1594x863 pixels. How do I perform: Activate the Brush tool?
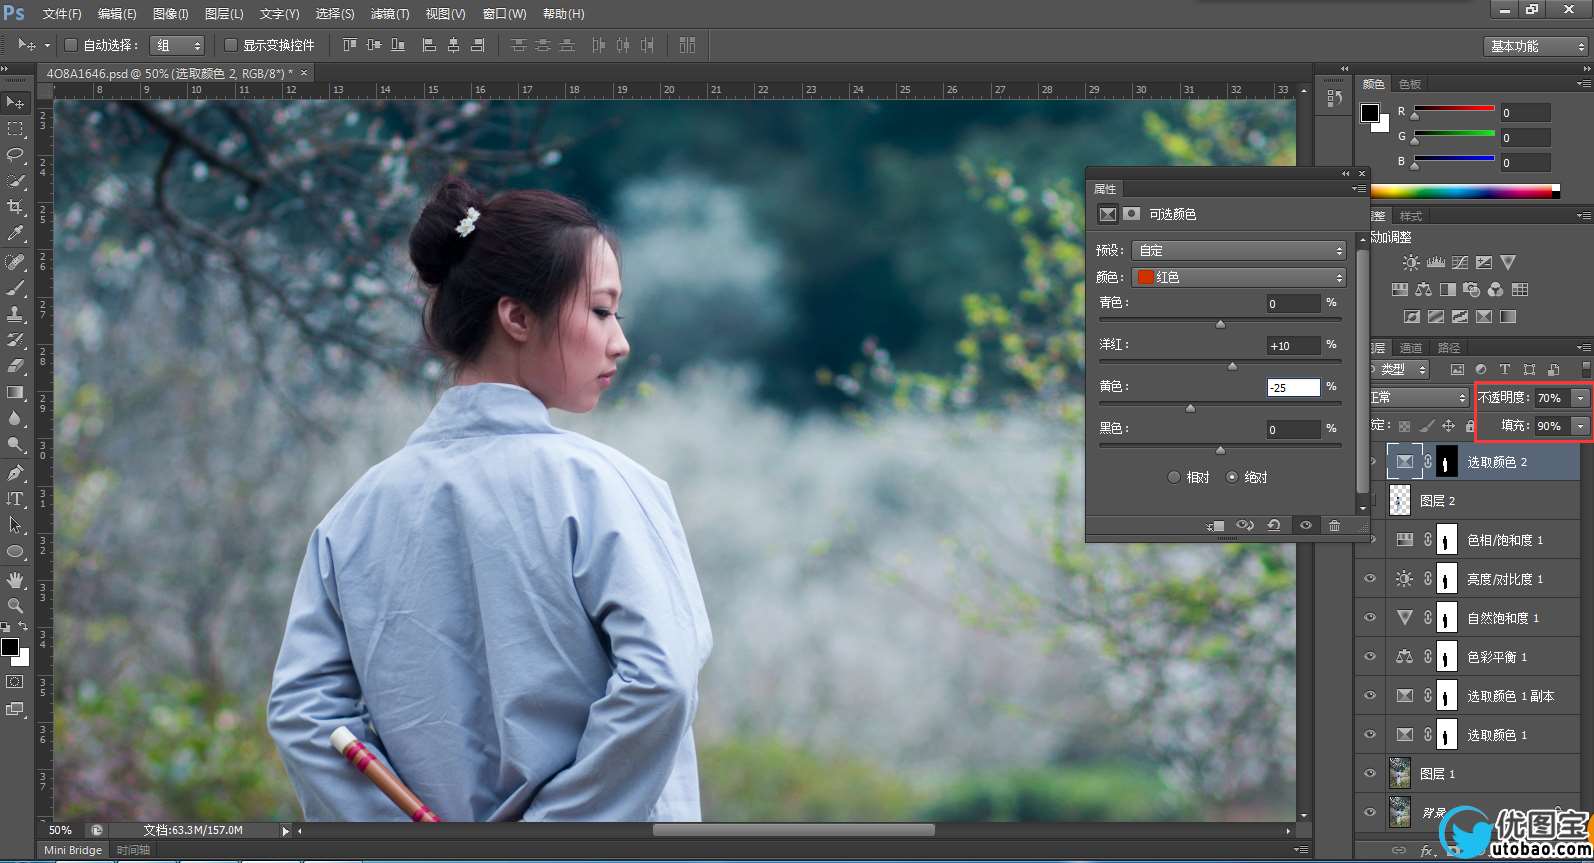coord(15,288)
